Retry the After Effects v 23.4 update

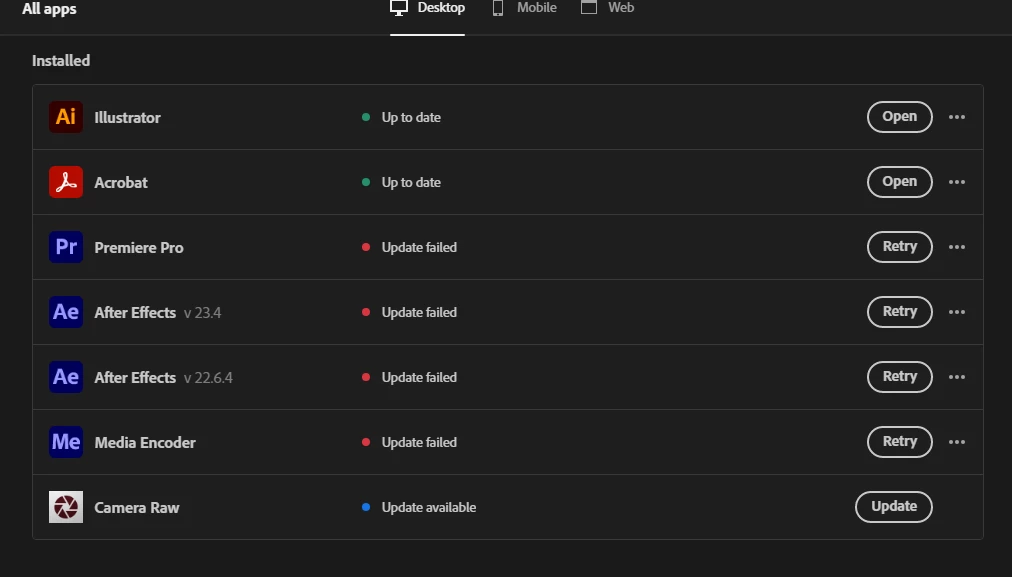900,312
